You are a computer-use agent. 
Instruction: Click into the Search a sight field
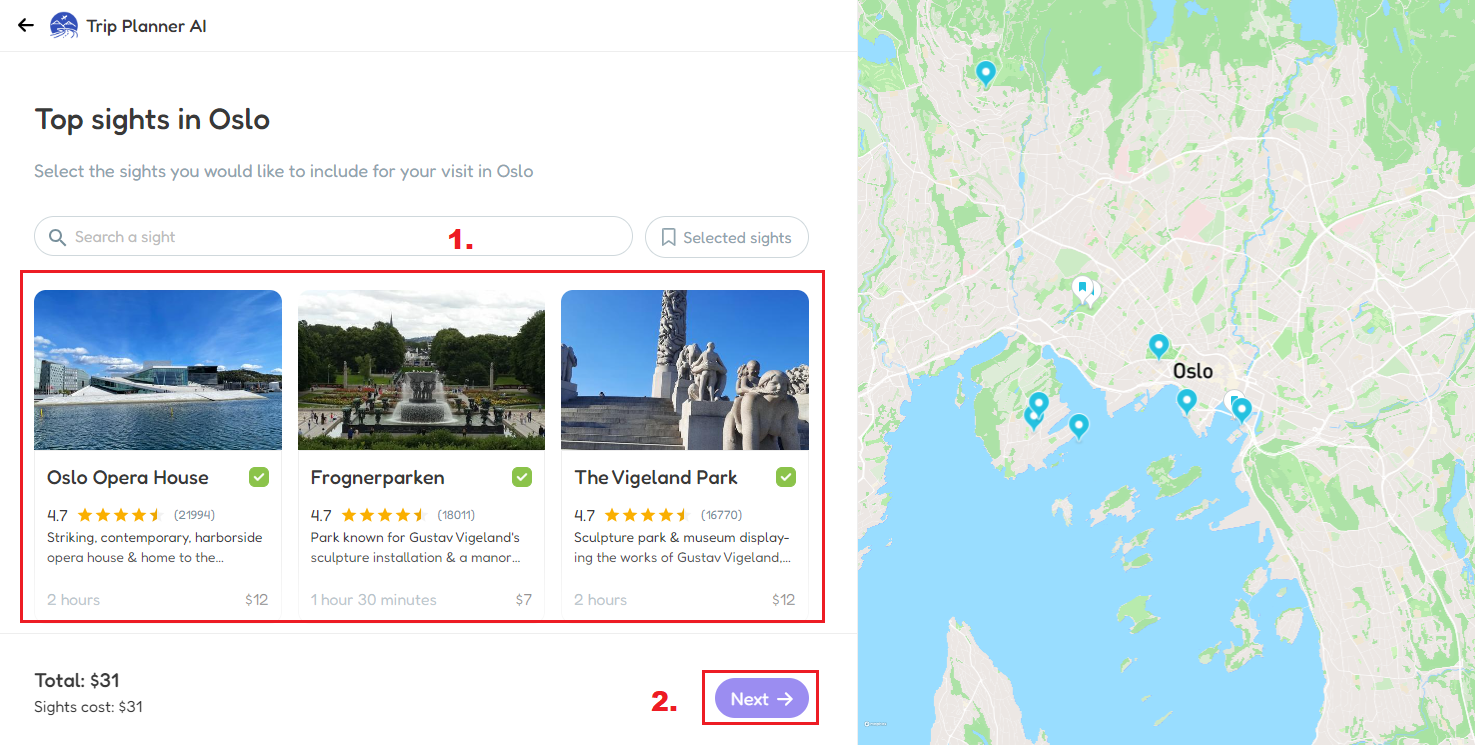click(340, 237)
